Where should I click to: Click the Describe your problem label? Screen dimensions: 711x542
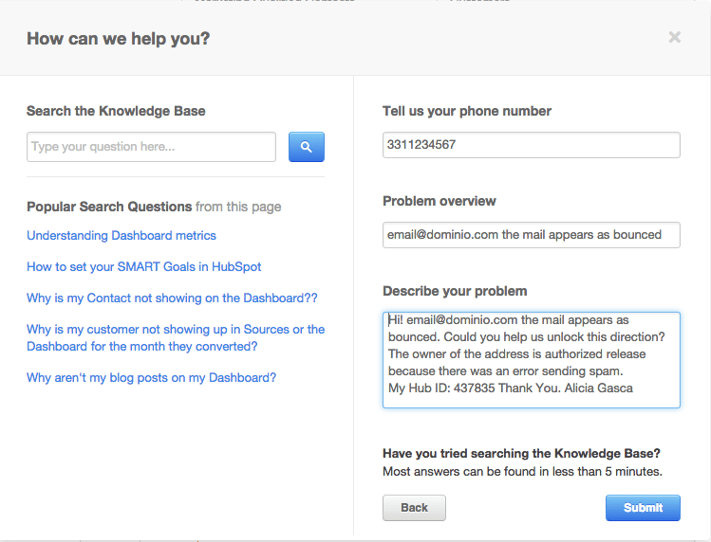point(455,291)
